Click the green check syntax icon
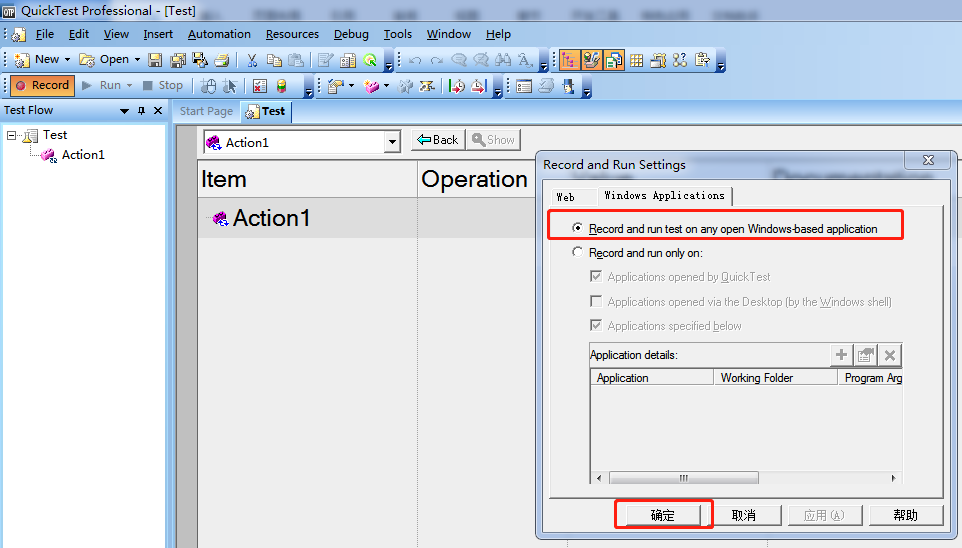Screen dimensions: 962x548 370,60
